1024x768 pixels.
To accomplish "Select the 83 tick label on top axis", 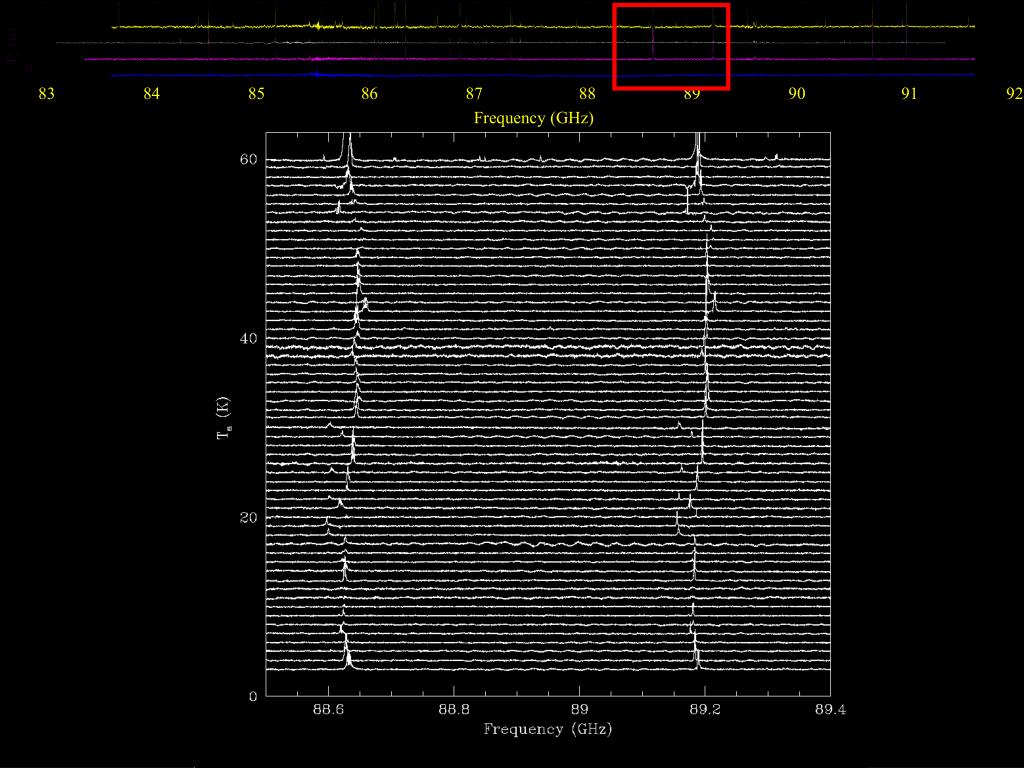I will 45,95.
